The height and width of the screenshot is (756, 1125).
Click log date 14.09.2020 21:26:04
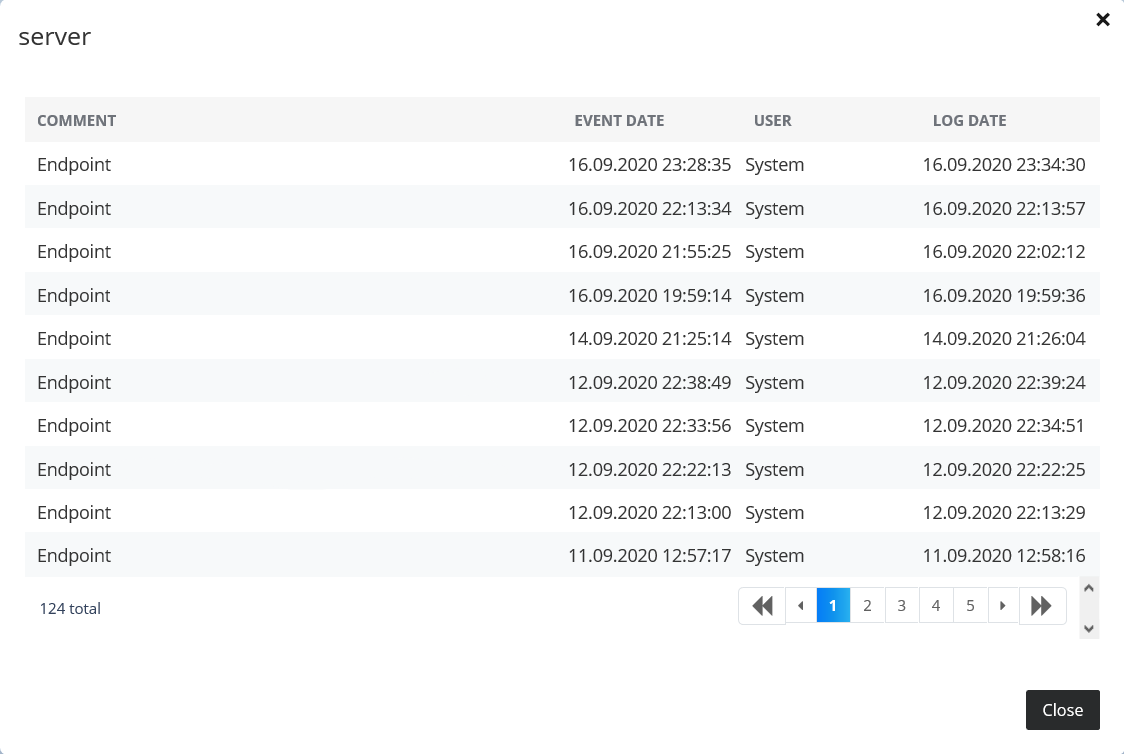[1004, 339]
